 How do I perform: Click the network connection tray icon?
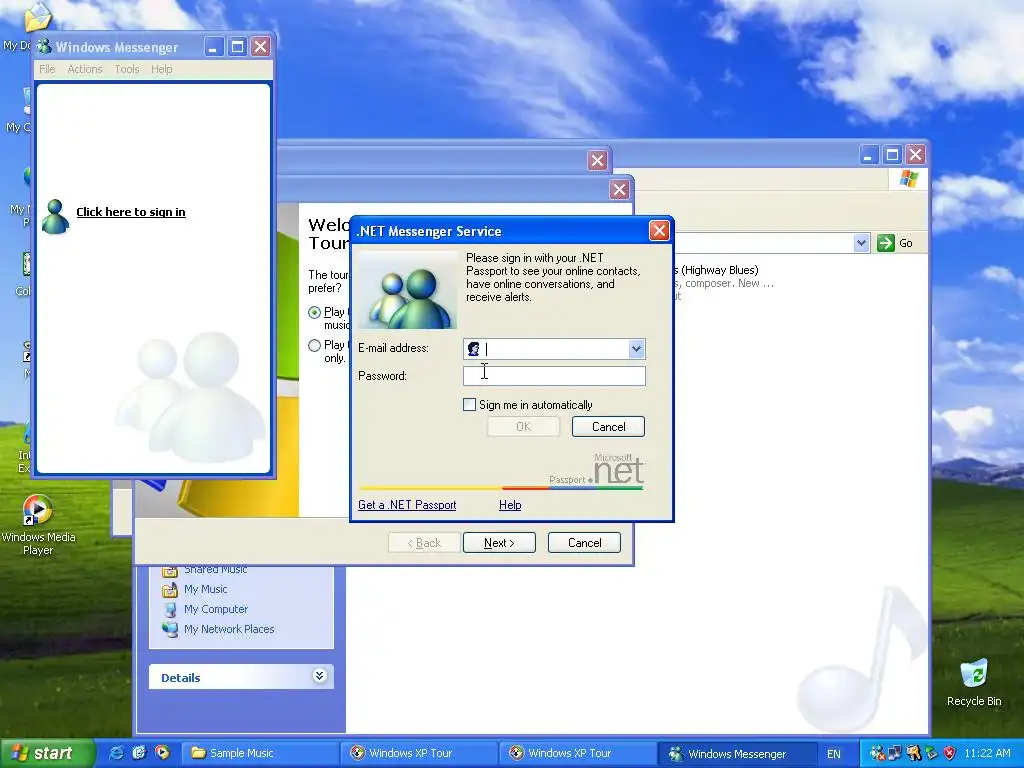click(x=895, y=753)
